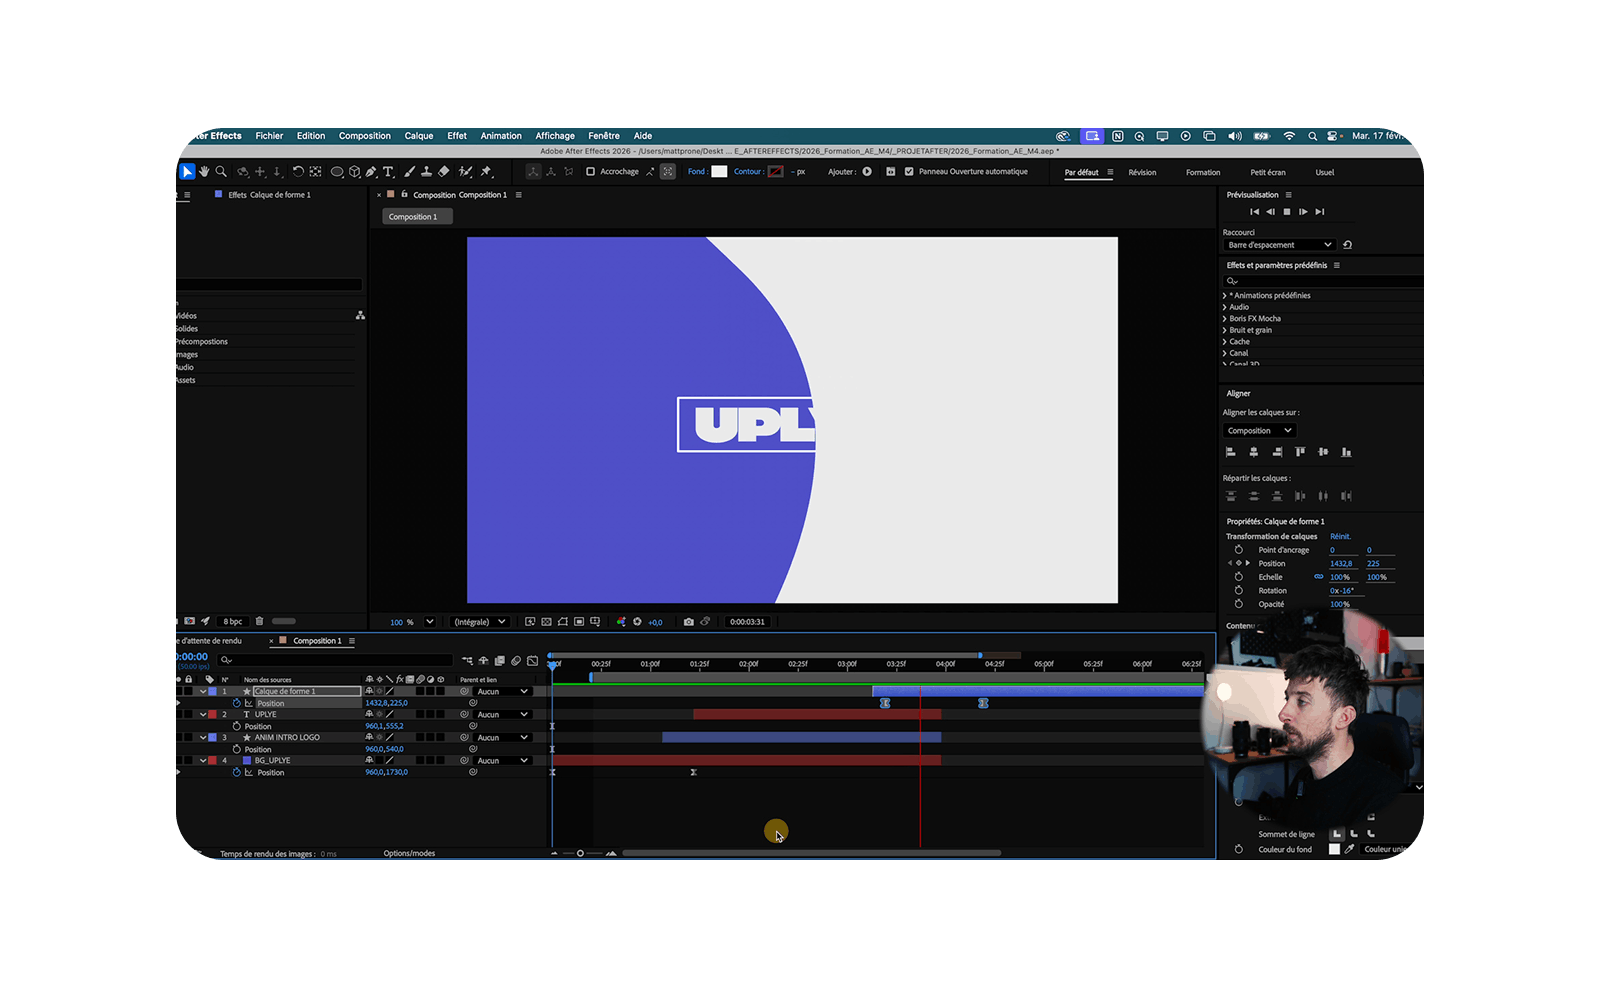
Task: Toggle Position stopwatch for ANIM INTRO LOGO
Action: click(237, 749)
